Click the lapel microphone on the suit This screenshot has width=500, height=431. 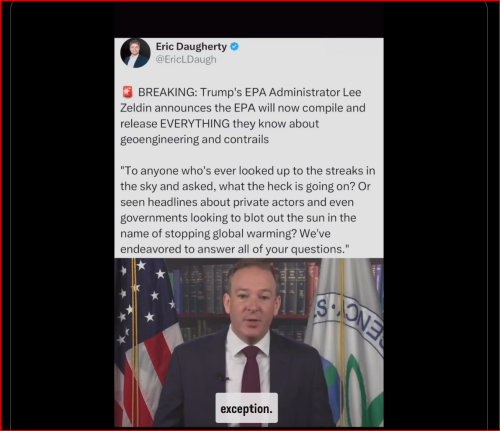tap(222, 377)
